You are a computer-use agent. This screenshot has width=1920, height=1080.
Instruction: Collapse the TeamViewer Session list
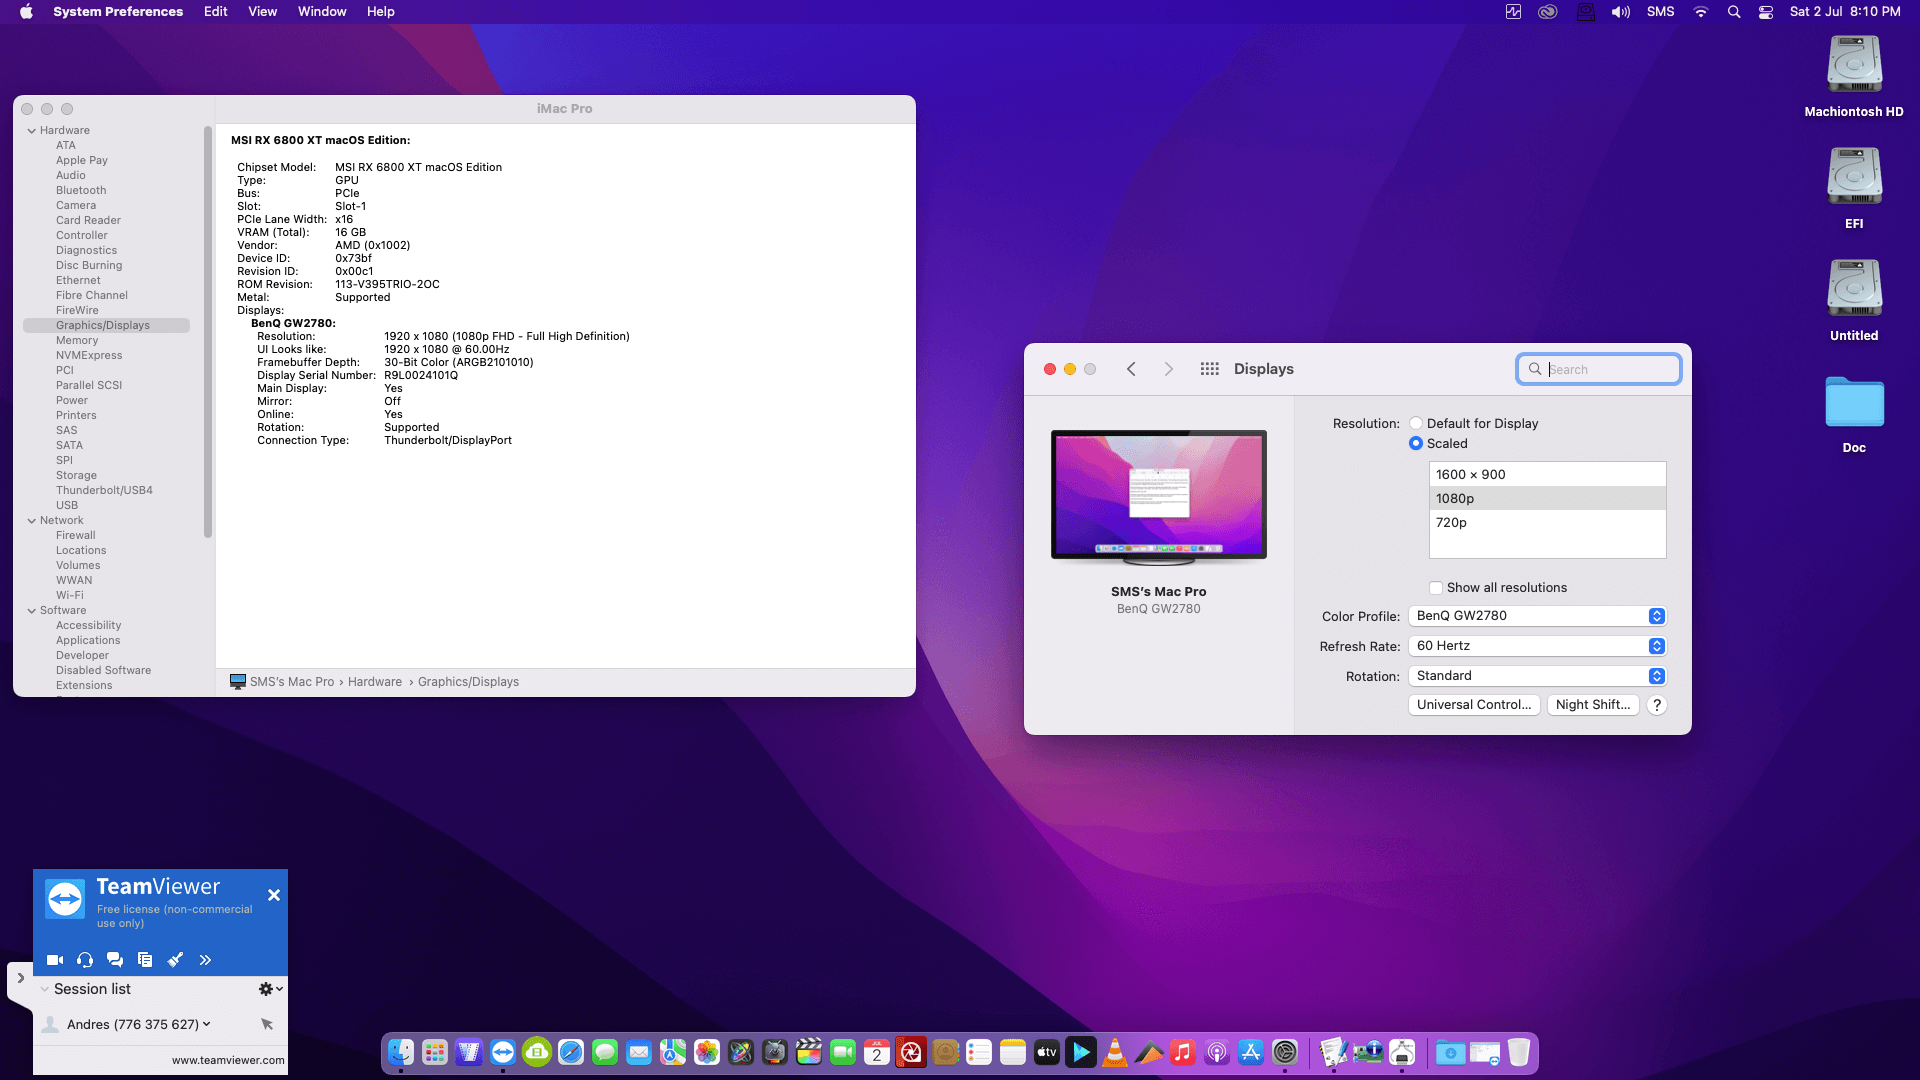pyautogui.click(x=44, y=989)
